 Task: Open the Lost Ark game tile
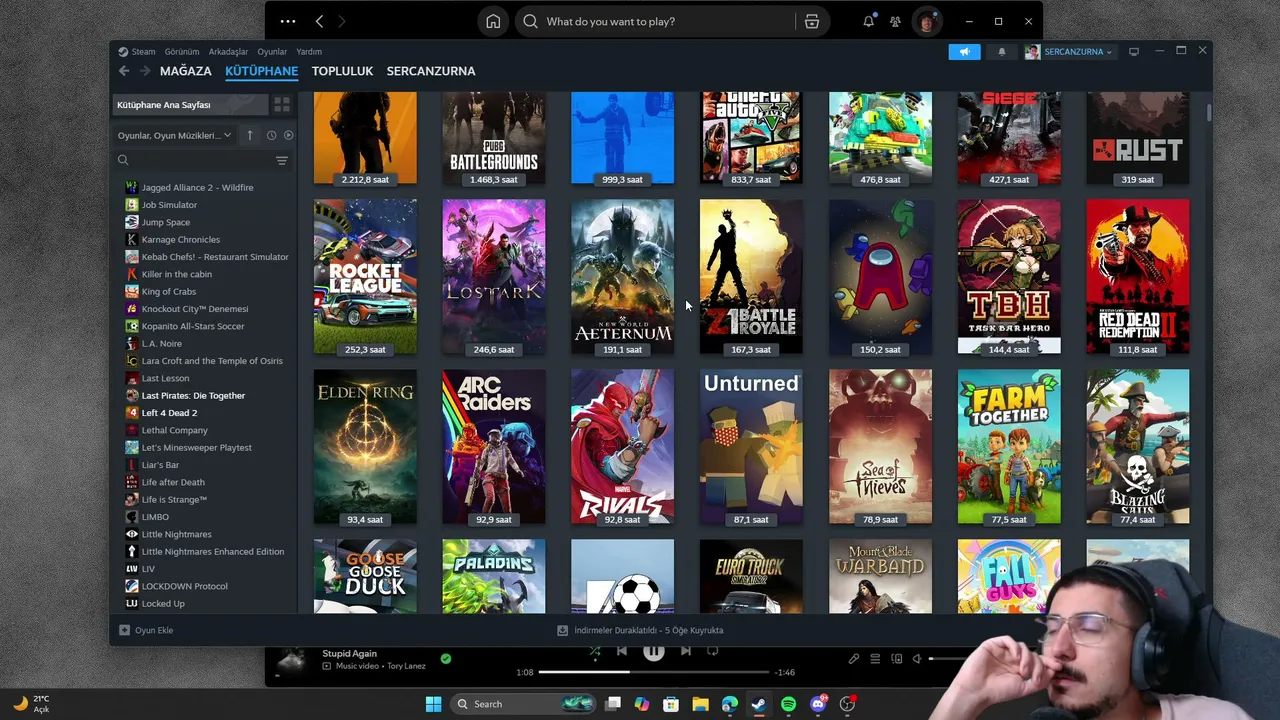[494, 277]
